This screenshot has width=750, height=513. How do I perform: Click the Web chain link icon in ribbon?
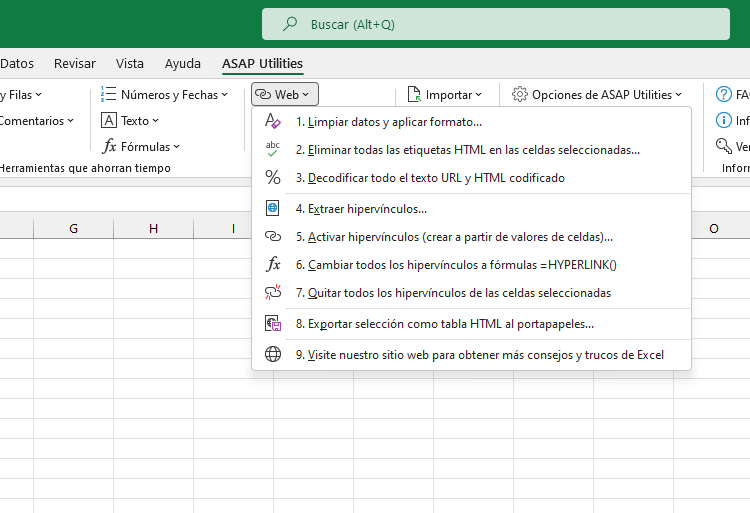pos(263,94)
